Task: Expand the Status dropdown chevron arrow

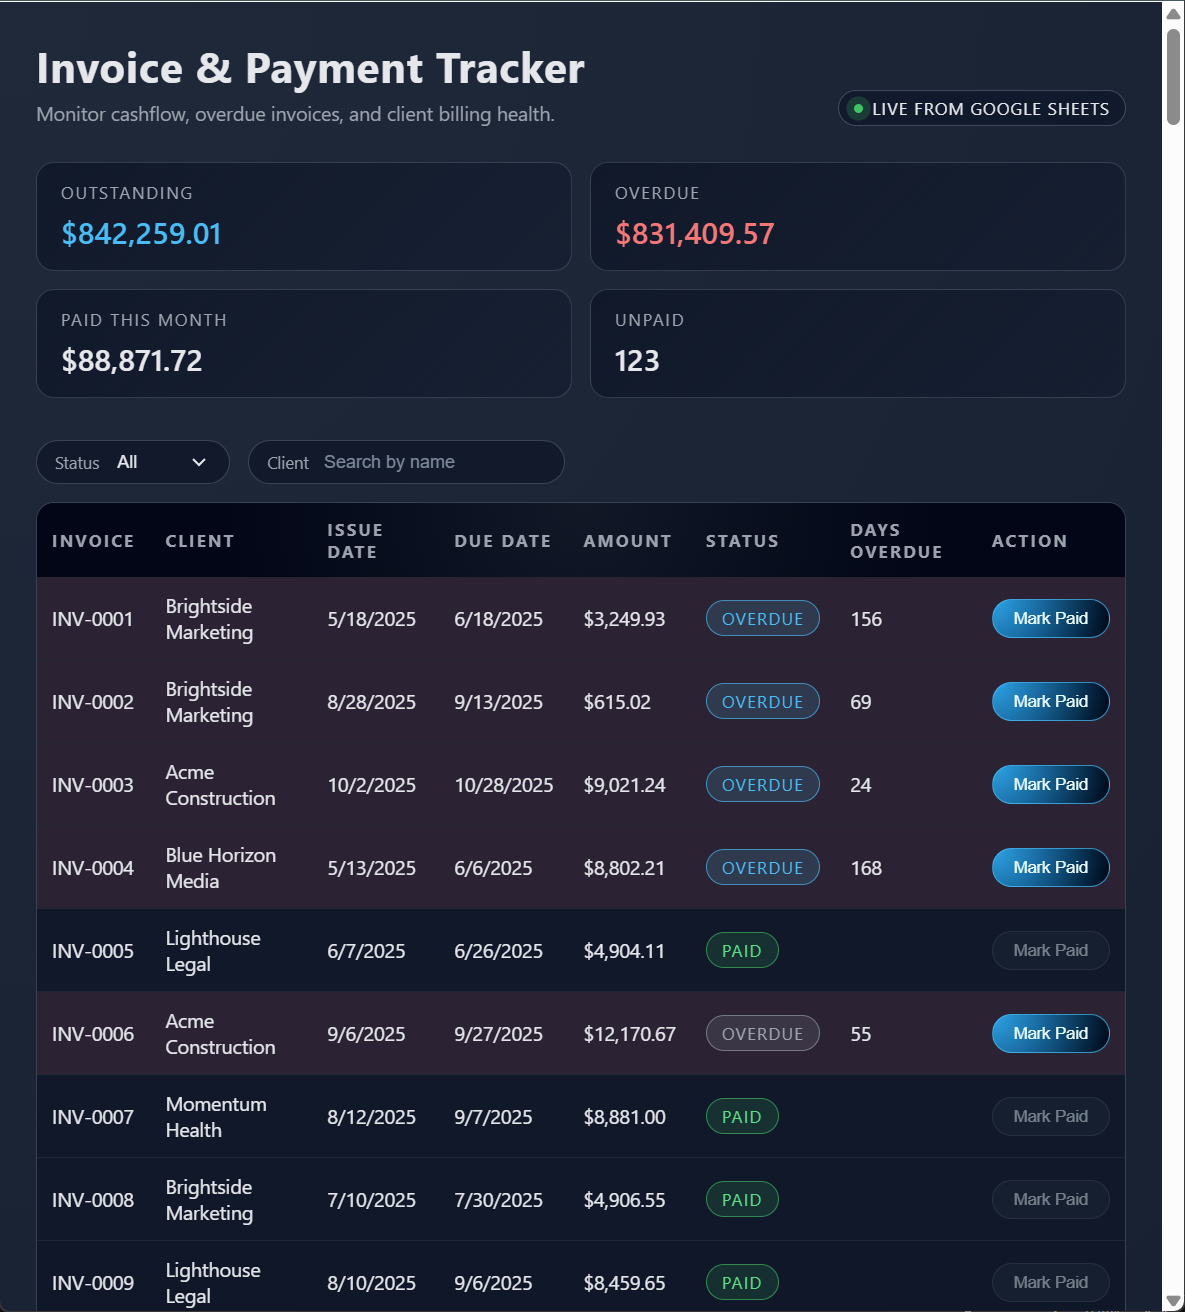Action: click(x=197, y=462)
